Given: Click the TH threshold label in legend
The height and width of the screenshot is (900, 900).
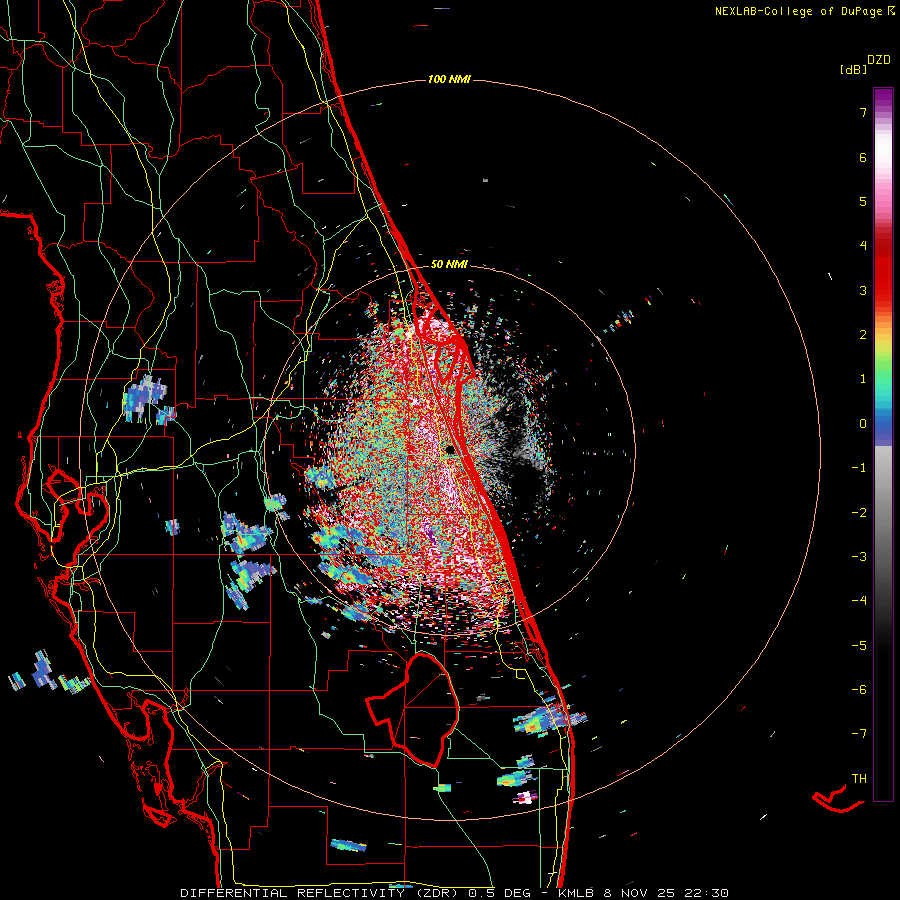Looking at the screenshot, I should pos(859,779).
